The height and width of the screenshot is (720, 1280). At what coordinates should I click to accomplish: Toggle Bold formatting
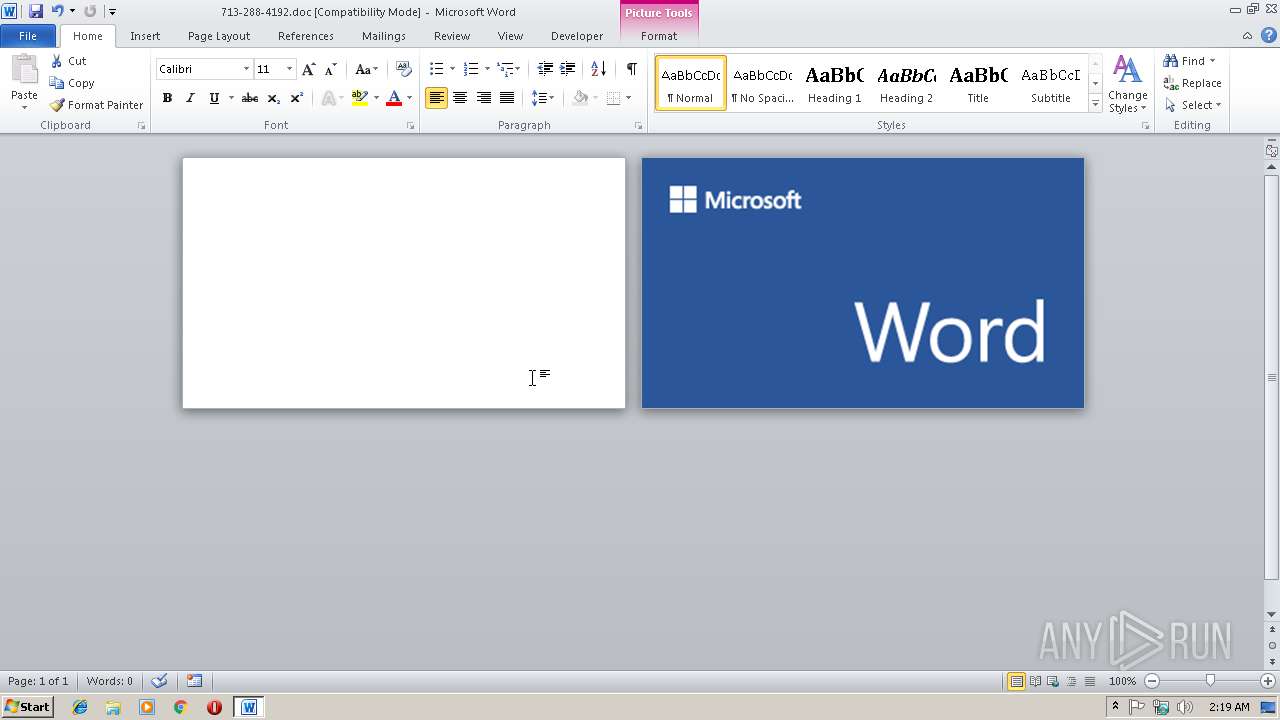pyautogui.click(x=167, y=98)
